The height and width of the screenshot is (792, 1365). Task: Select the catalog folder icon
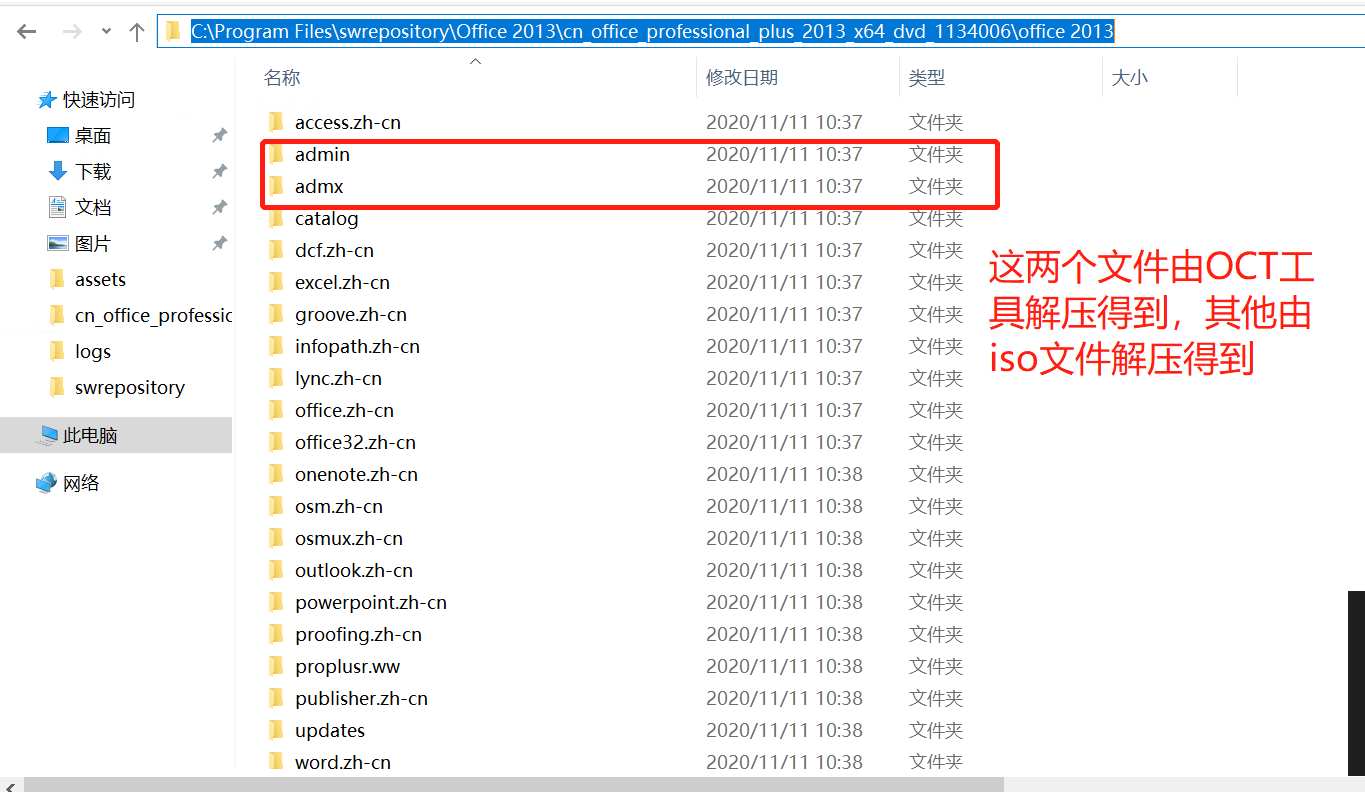277,218
